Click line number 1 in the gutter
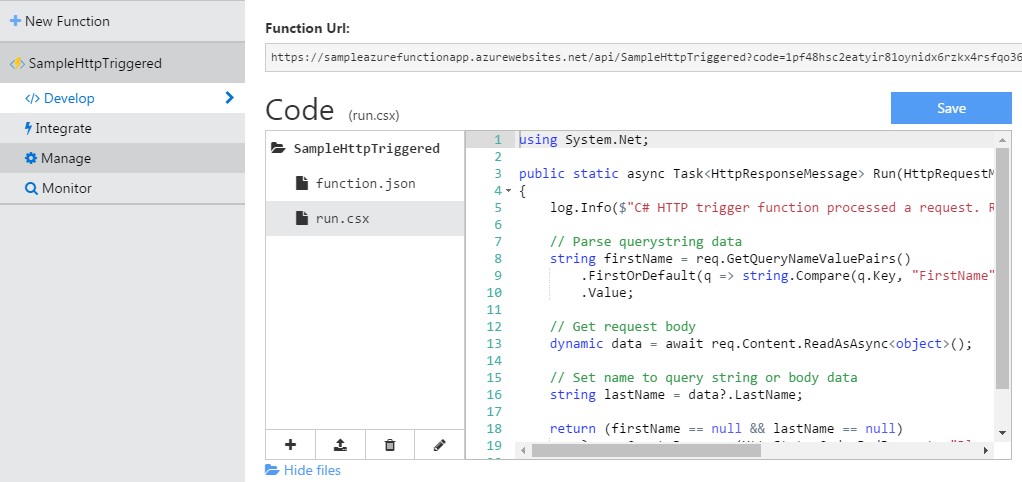Image resolution: width=1022 pixels, height=482 pixels. [499, 139]
